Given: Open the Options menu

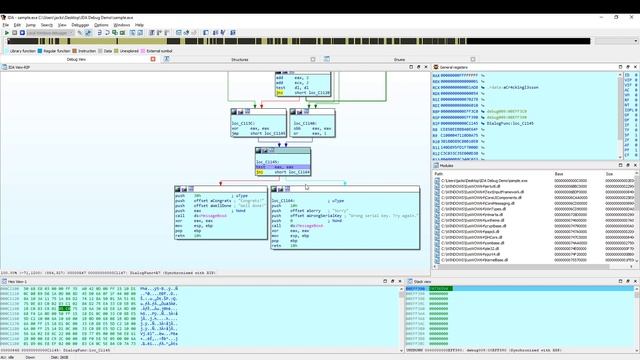Looking at the screenshot, I should pyautogui.click(x=101, y=25).
